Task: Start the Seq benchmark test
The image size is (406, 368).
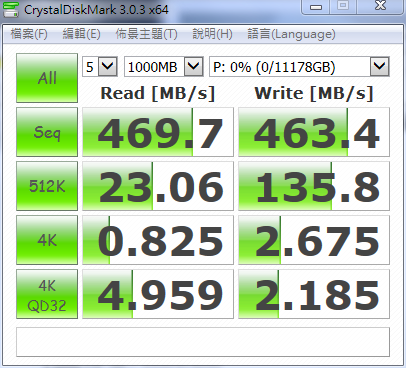Action: click(x=47, y=132)
